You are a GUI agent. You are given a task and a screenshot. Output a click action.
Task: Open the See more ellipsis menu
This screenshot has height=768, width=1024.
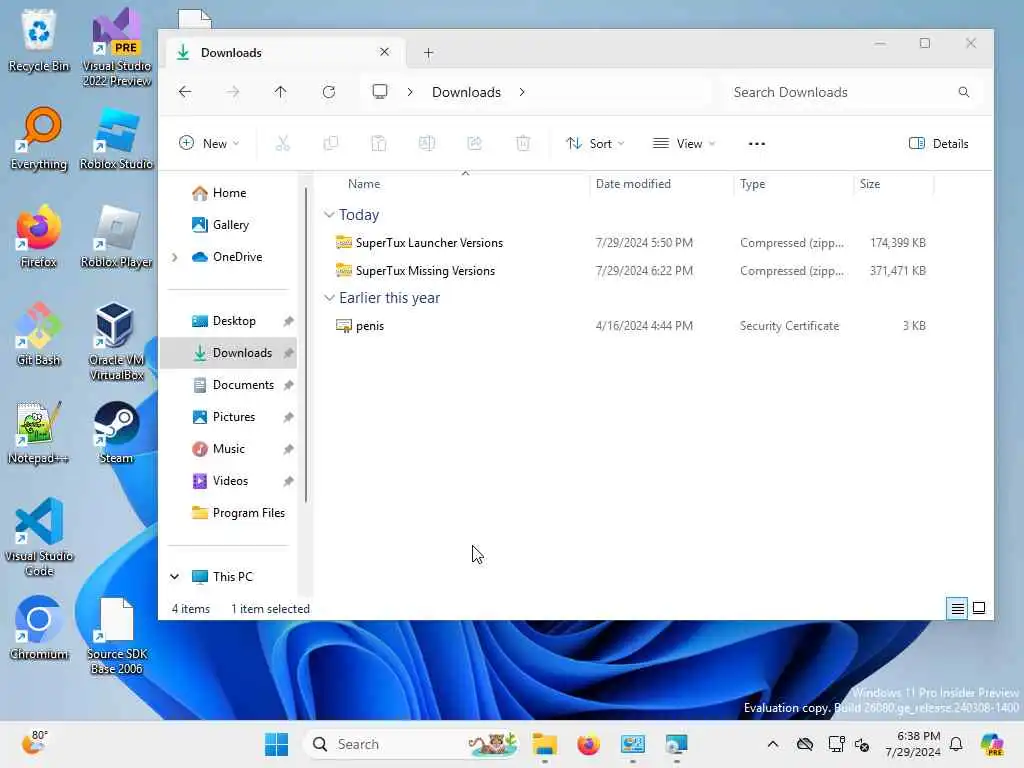[756, 144]
